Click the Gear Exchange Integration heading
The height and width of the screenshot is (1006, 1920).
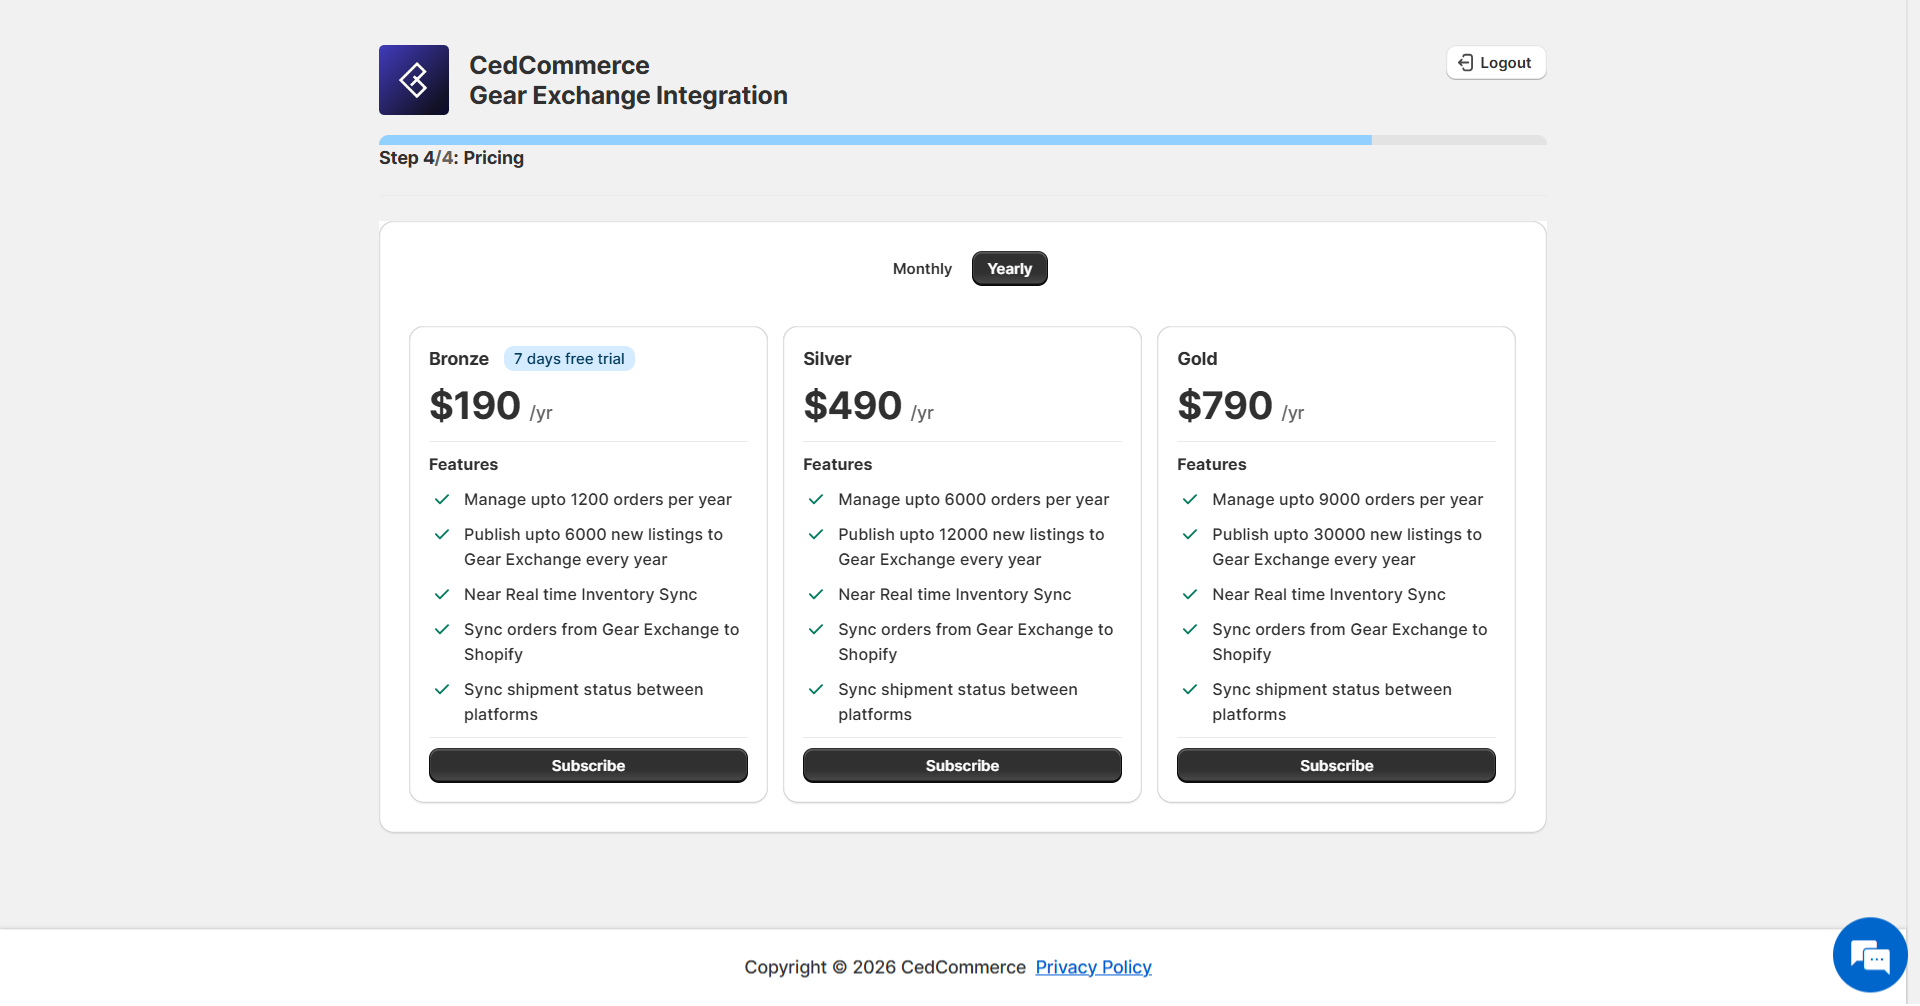(628, 96)
